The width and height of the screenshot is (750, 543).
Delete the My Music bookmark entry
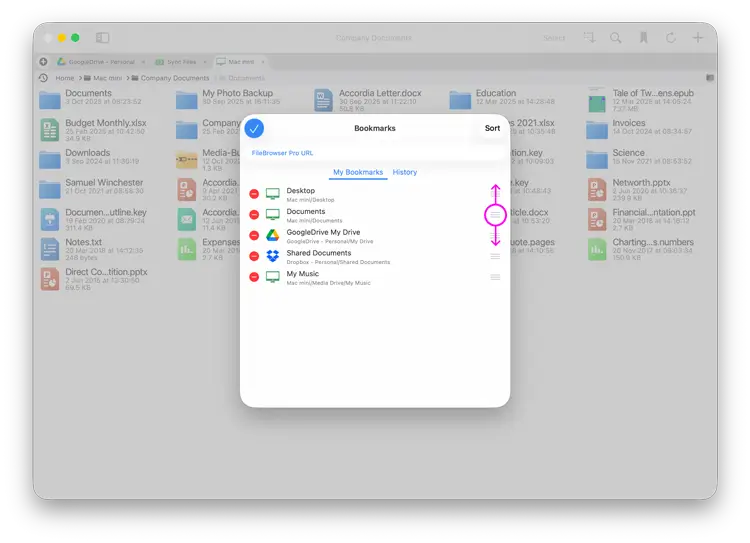click(254, 277)
